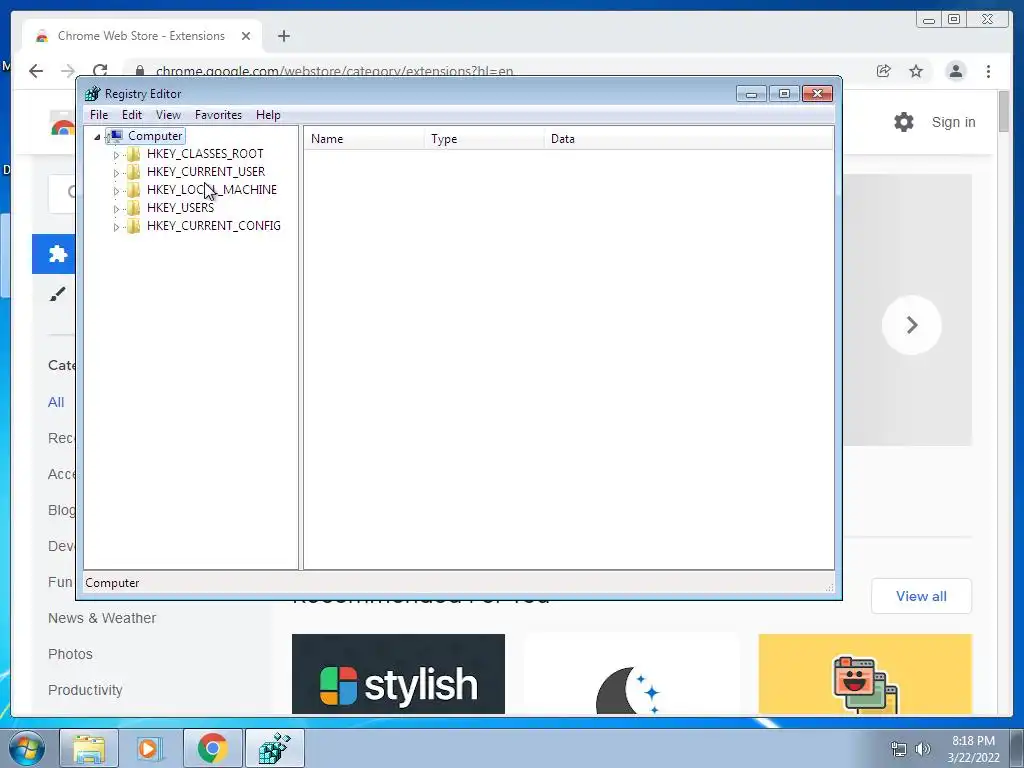Click View all button
The height and width of the screenshot is (768, 1024).
pyautogui.click(x=921, y=596)
